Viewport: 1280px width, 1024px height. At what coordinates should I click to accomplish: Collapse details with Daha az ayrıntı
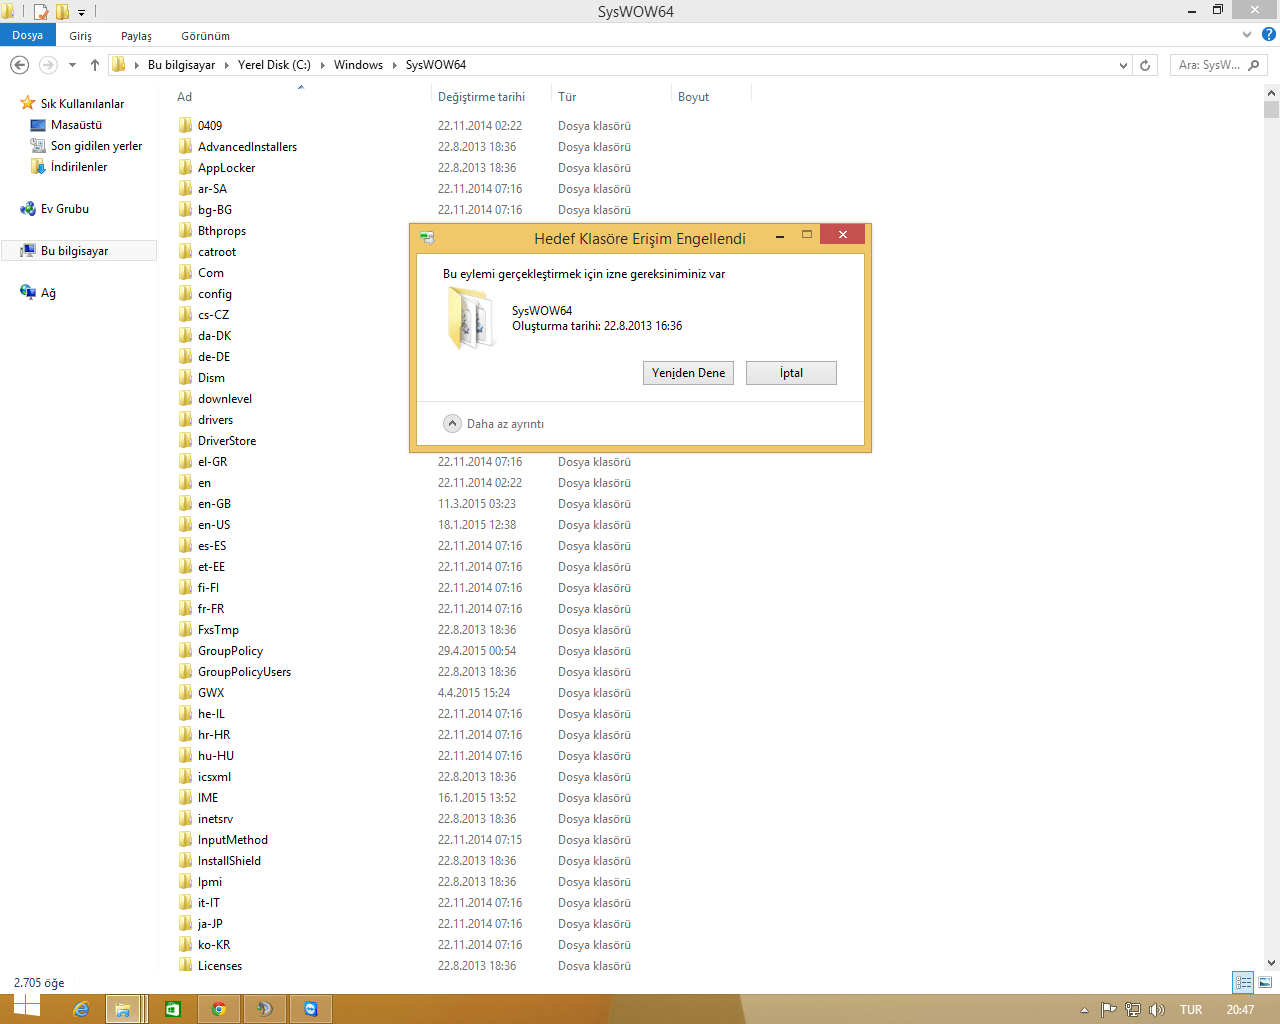click(x=494, y=424)
